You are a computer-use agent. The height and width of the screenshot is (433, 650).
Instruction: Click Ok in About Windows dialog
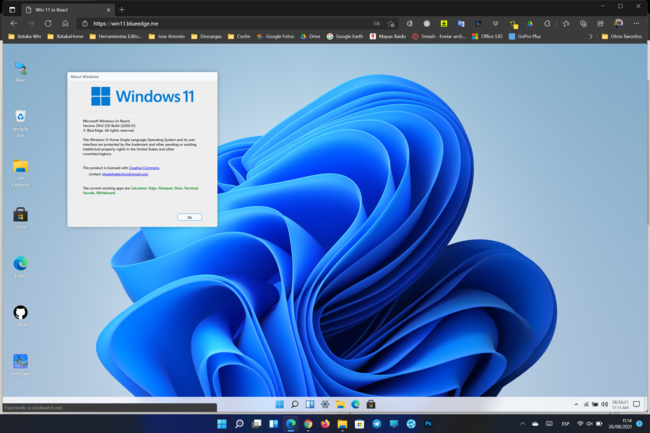(189, 217)
